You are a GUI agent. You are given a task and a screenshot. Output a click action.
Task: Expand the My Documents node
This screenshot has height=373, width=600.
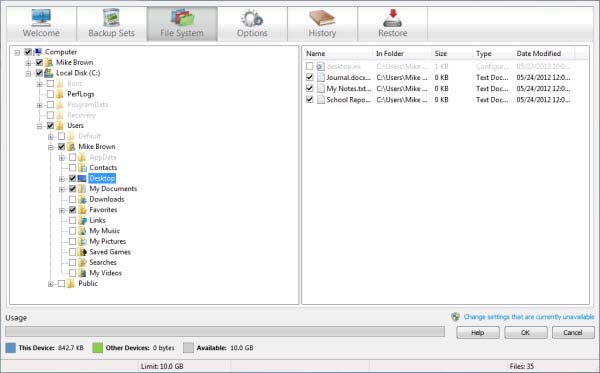[x=62, y=189]
